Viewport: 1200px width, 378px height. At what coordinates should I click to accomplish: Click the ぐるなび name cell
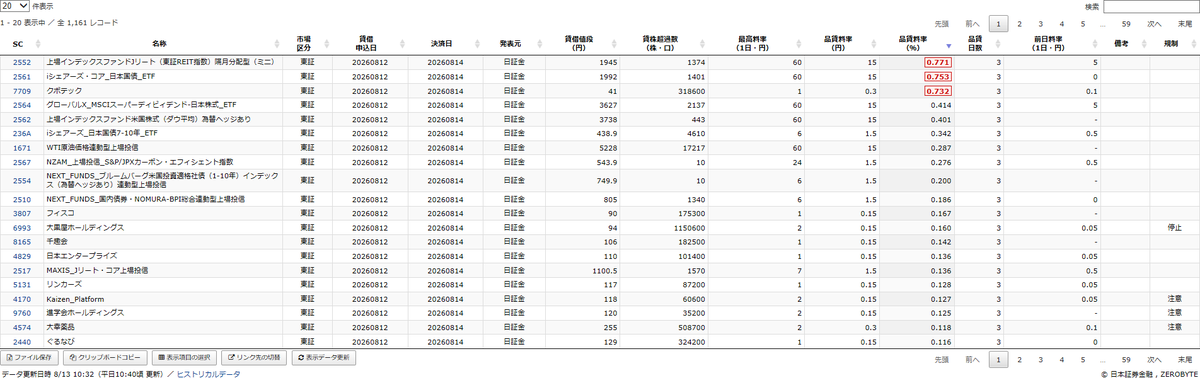point(163,342)
